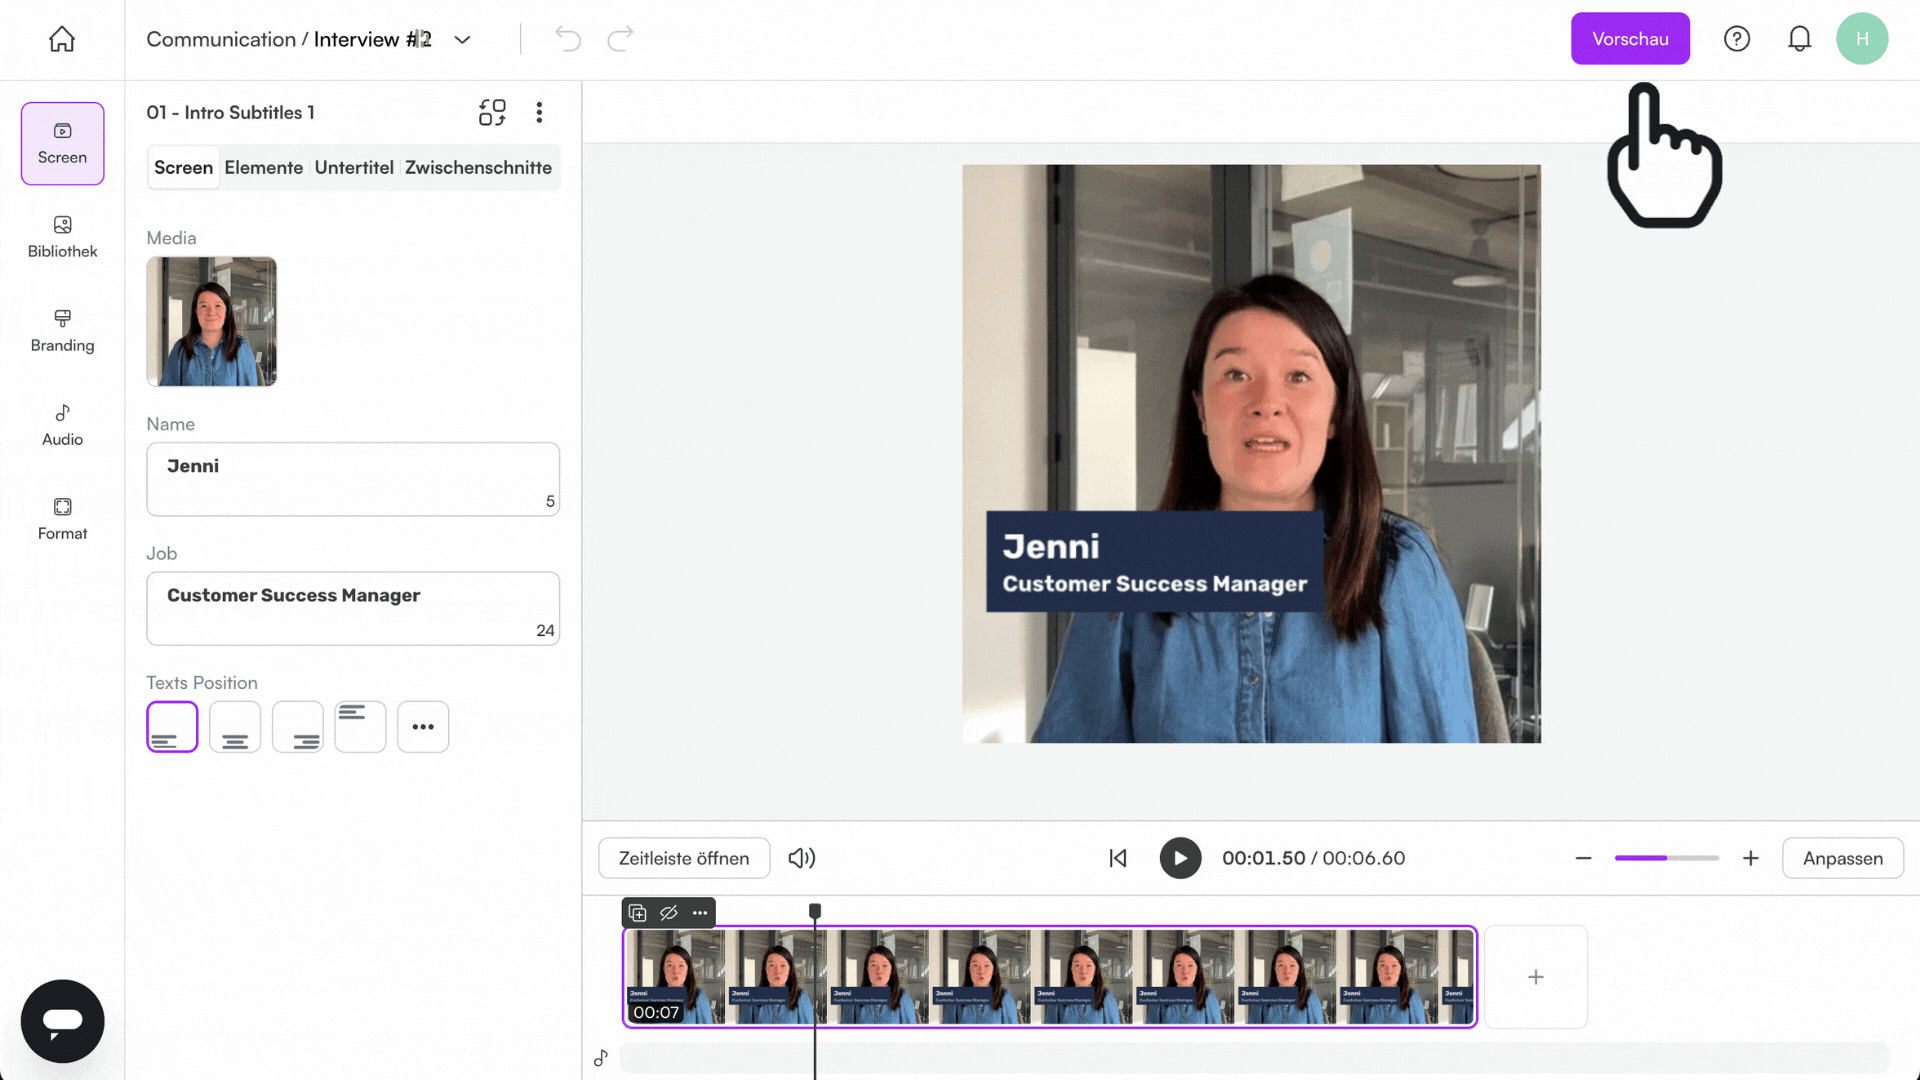Screen dimensions: 1920x1080
Task: Open the notifications bell
Action: tap(1799, 39)
